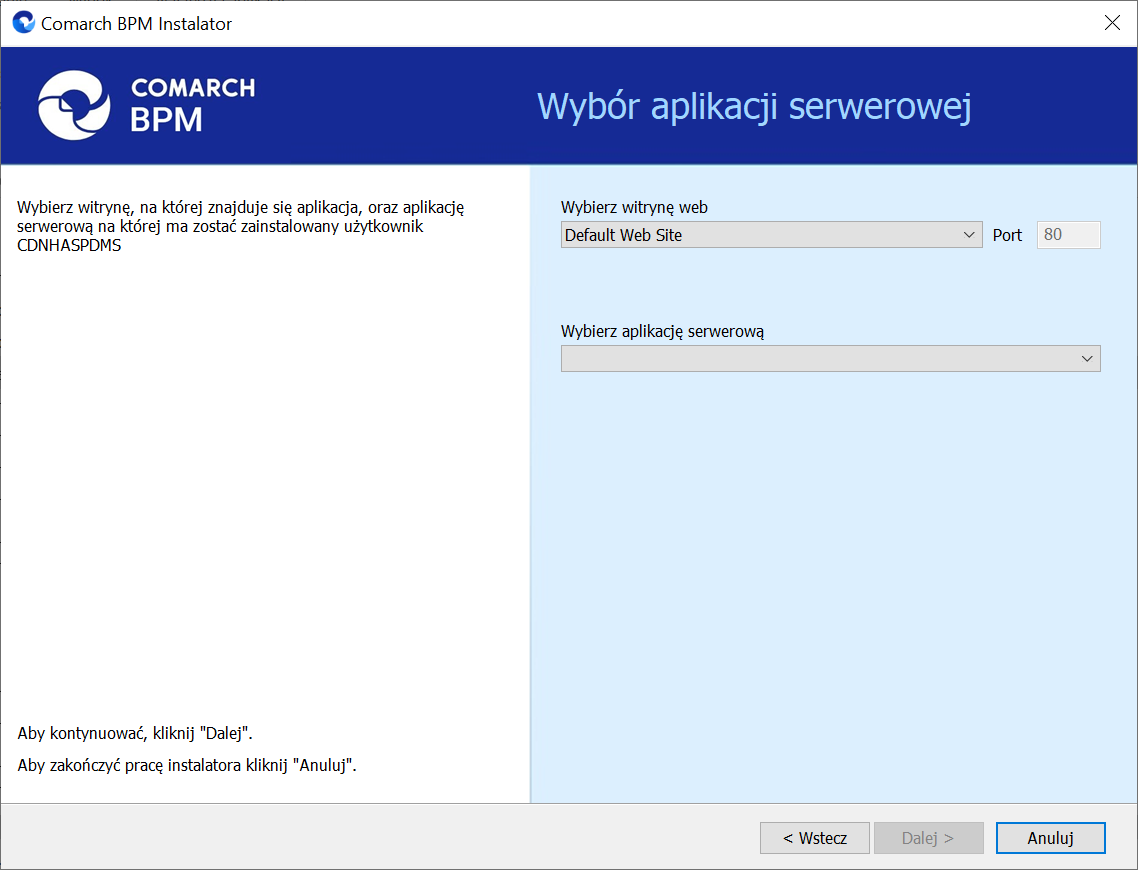Click the Comarch BPM title bar icon
The width and height of the screenshot is (1138, 870).
click(23, 22)
